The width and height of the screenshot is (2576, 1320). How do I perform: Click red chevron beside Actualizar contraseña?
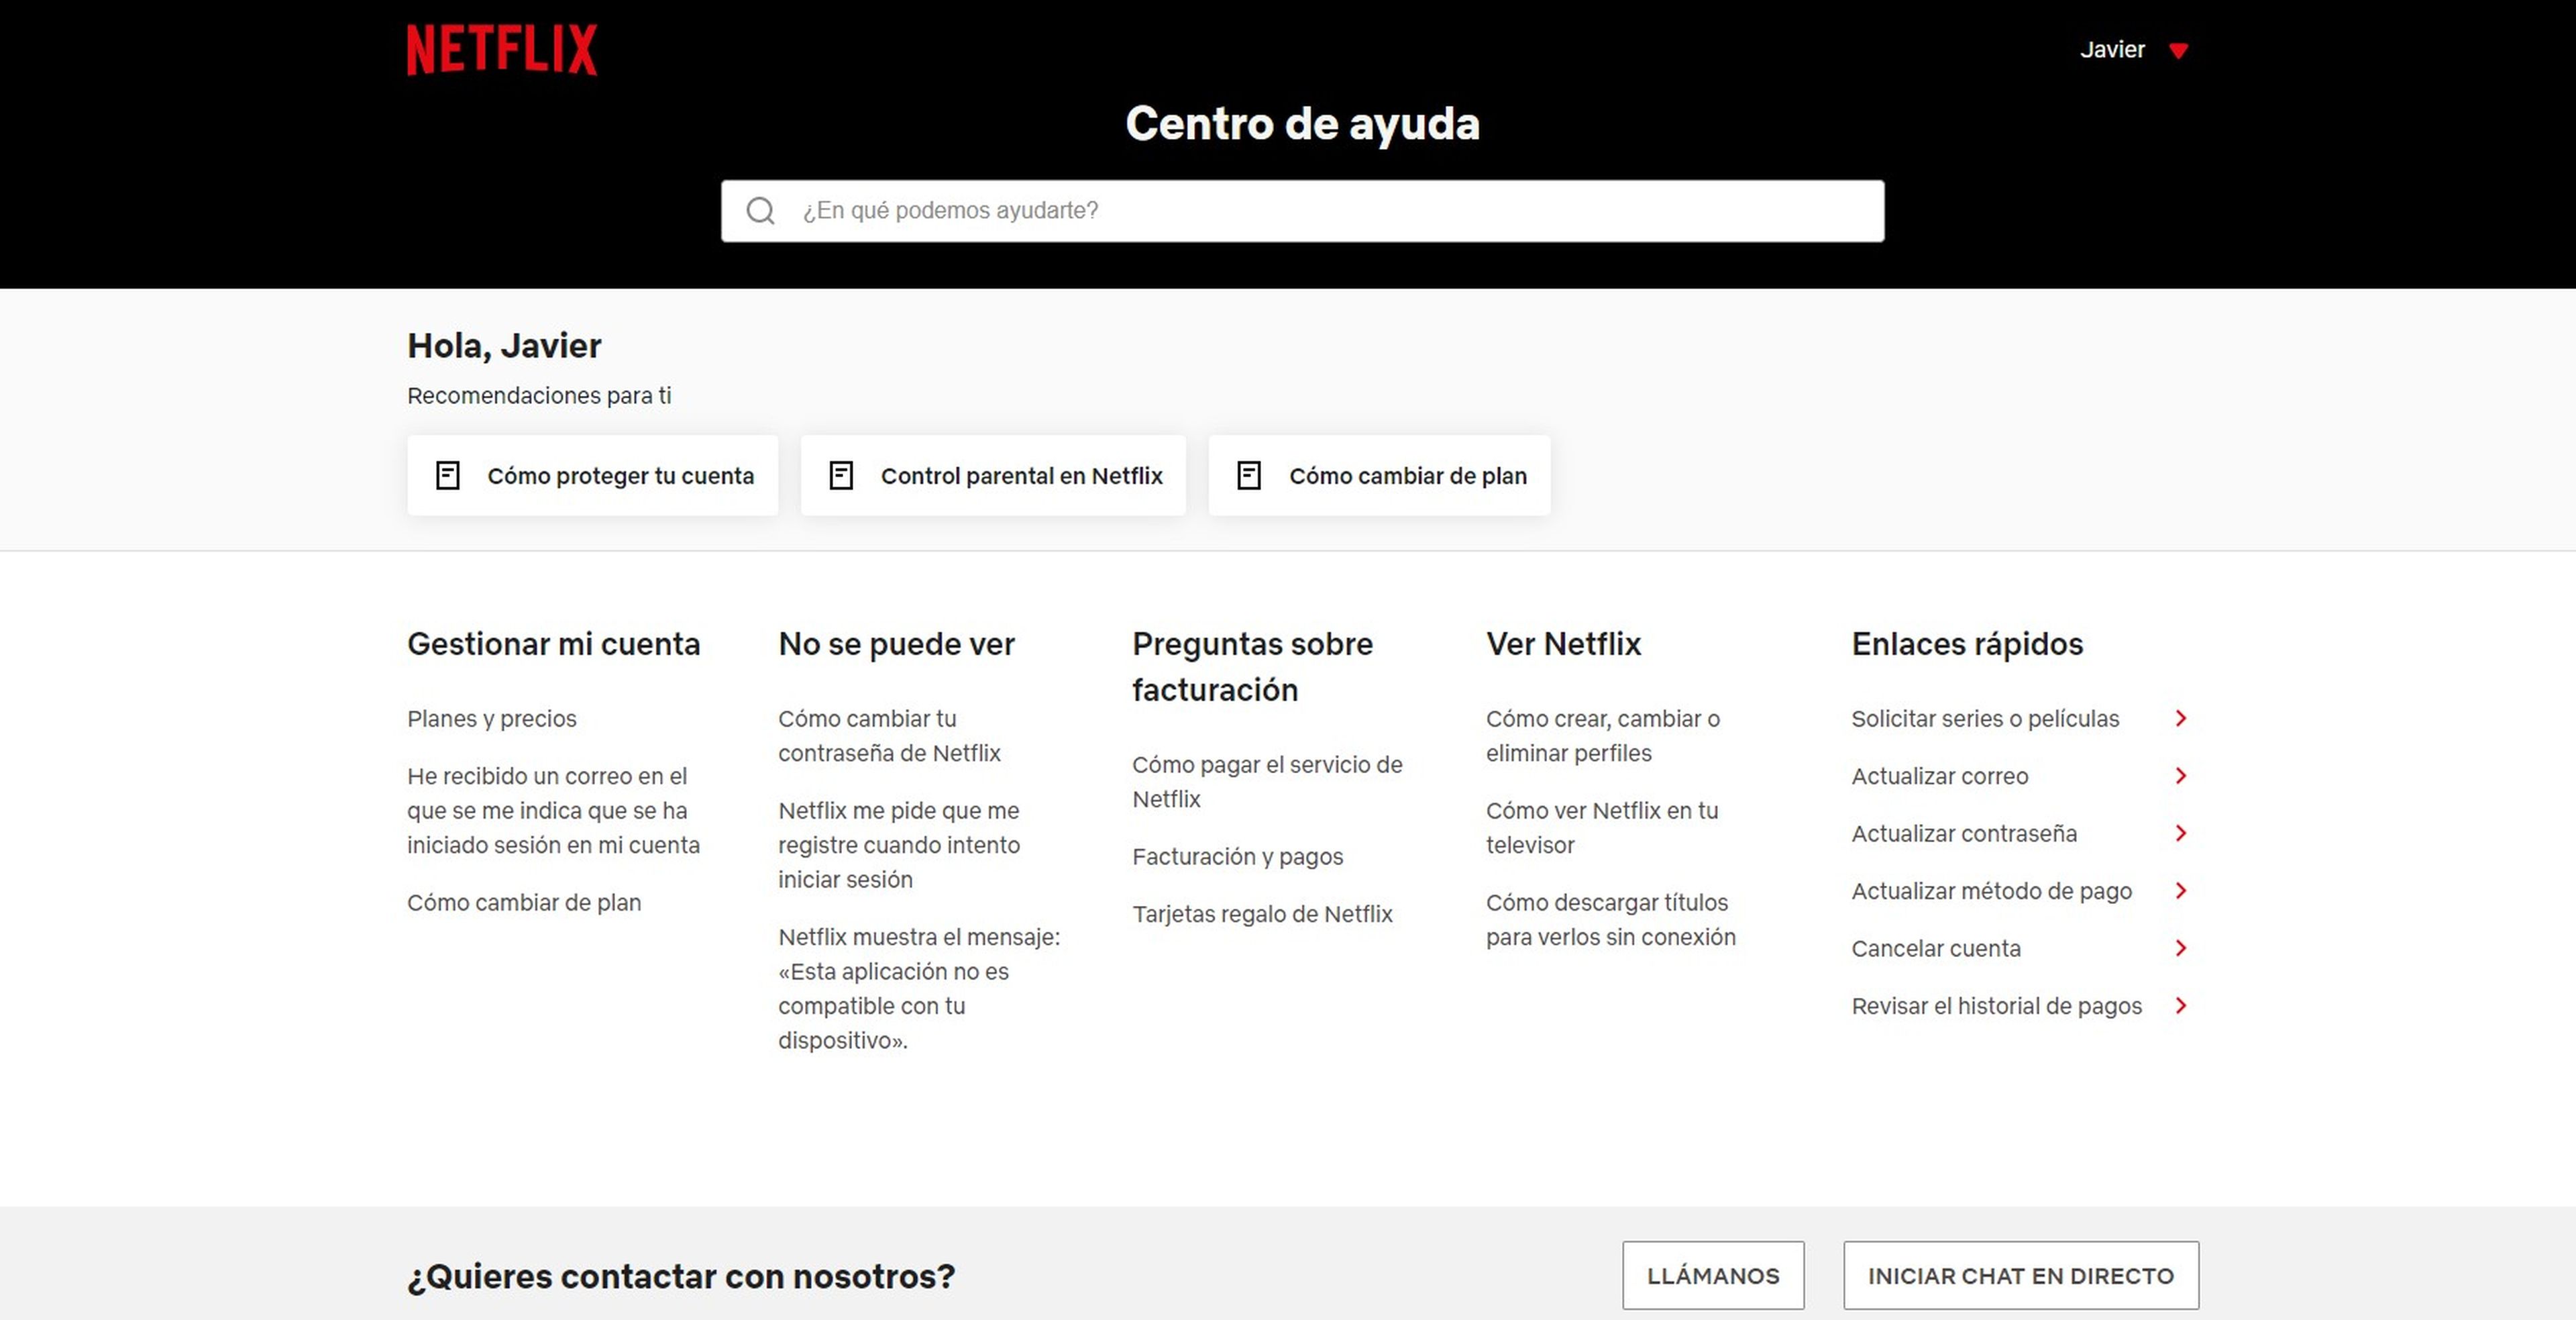click(x=2181, y=834)
